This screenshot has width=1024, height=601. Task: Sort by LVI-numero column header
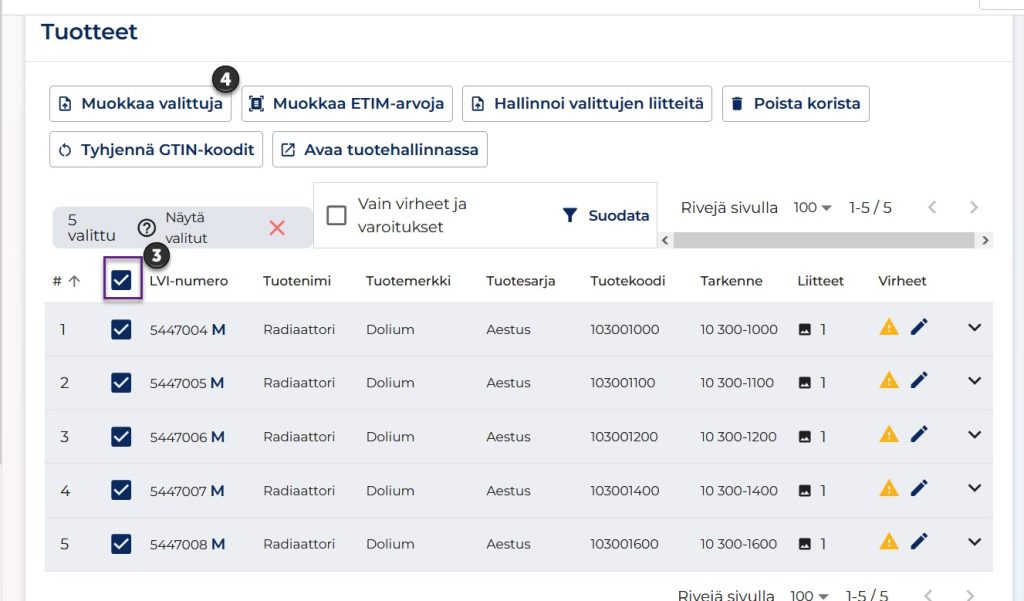(188, 281)
